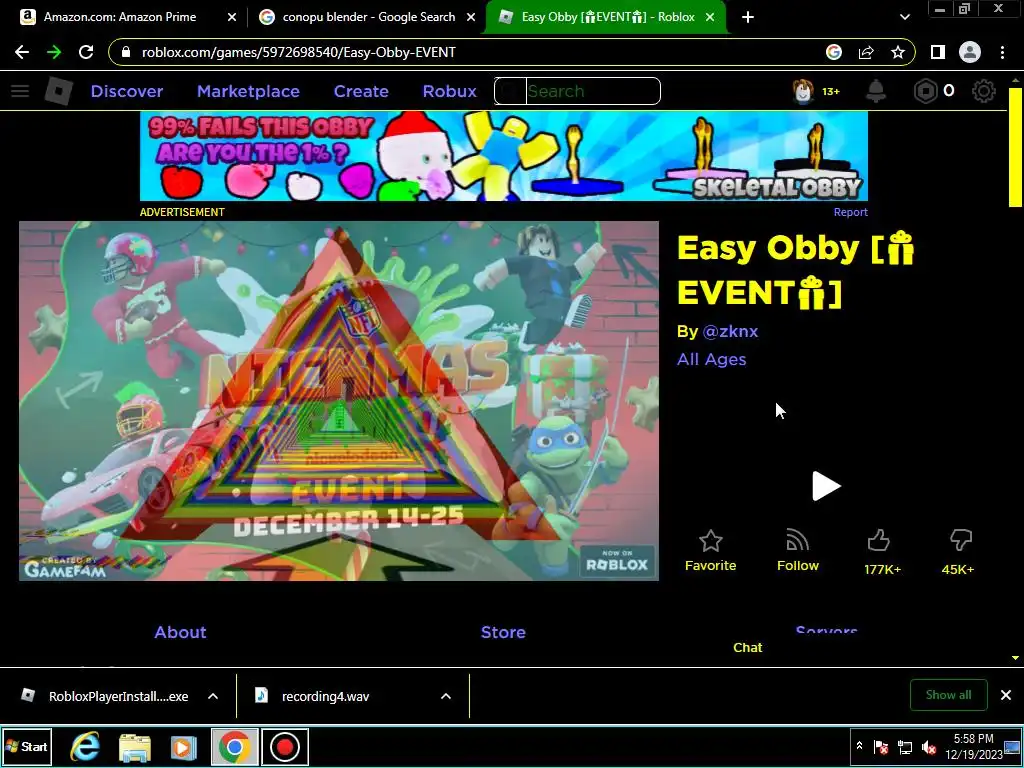Viewport: 1024px width, 768px height.
Task: Open Windows Media Player from taskbar
Action: coord(184,746)
